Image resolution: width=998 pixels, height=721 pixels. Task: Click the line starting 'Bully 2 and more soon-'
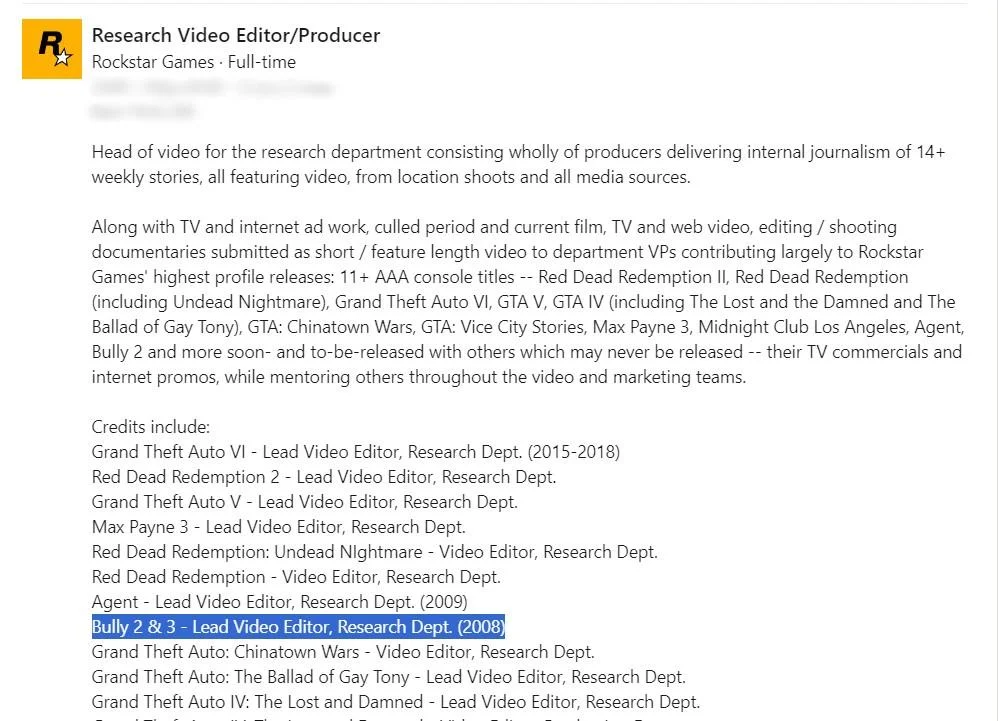(x=526, y=352)
